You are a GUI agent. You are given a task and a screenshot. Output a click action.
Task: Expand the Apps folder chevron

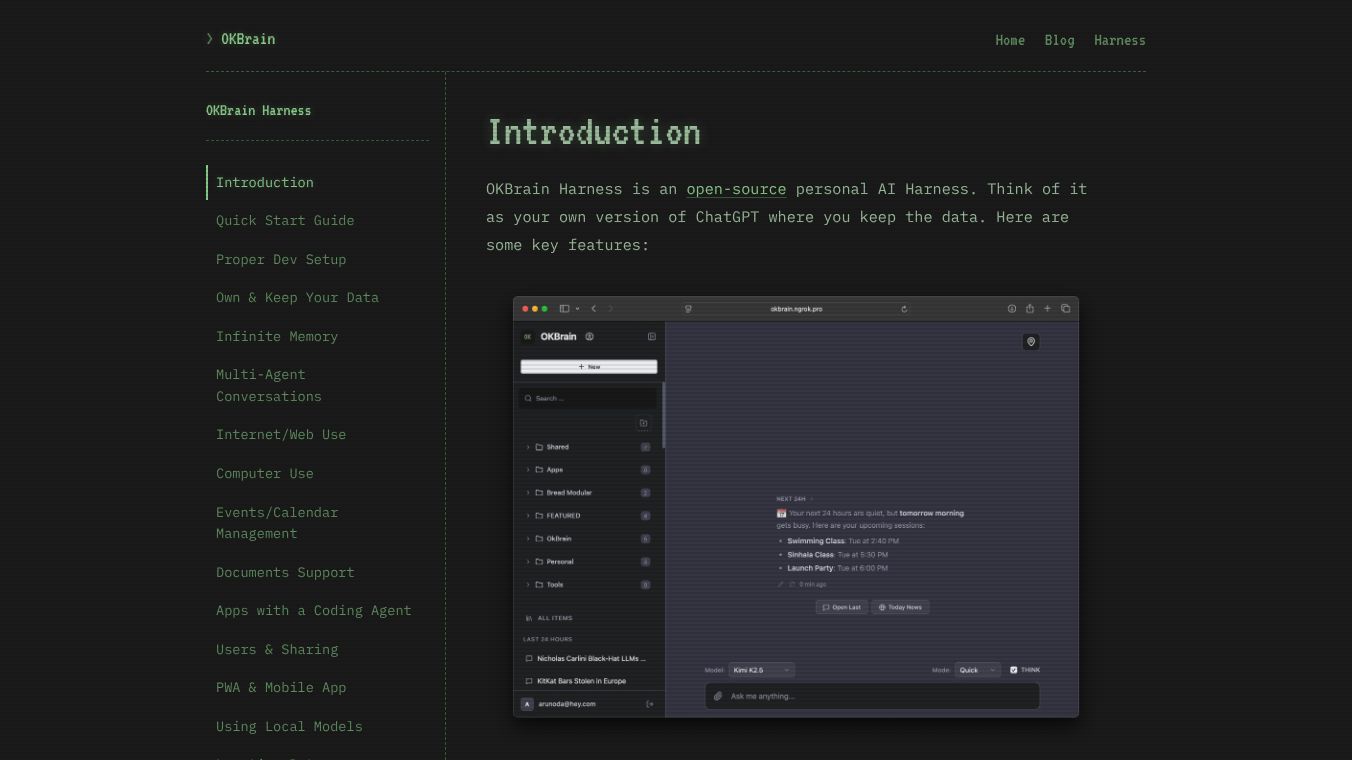coord(528,470)
